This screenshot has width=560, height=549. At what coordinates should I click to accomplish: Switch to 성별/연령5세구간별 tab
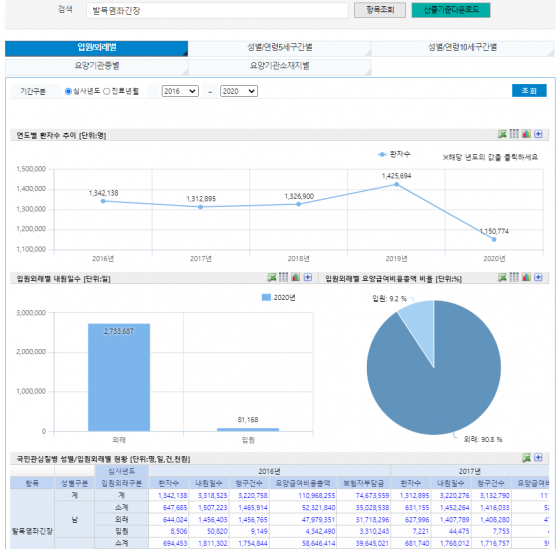[280, 48]
